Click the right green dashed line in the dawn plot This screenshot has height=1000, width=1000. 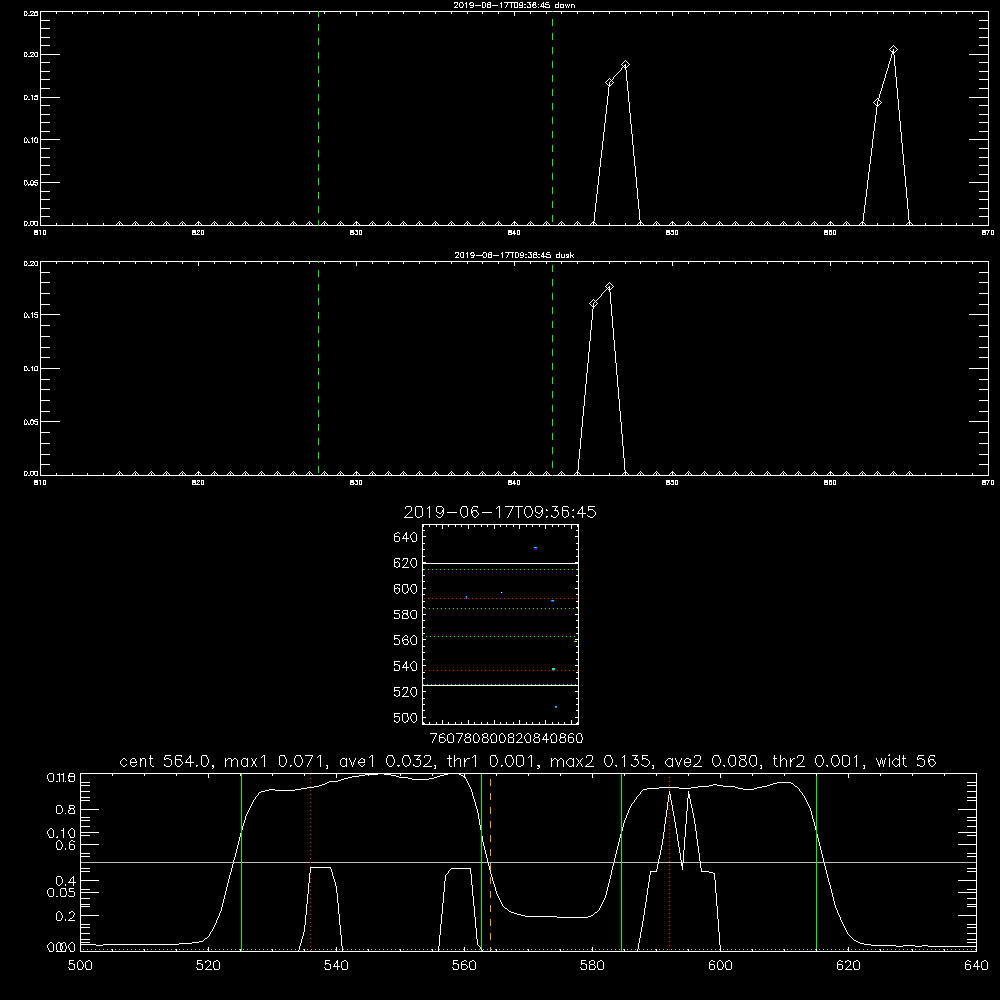552,118
